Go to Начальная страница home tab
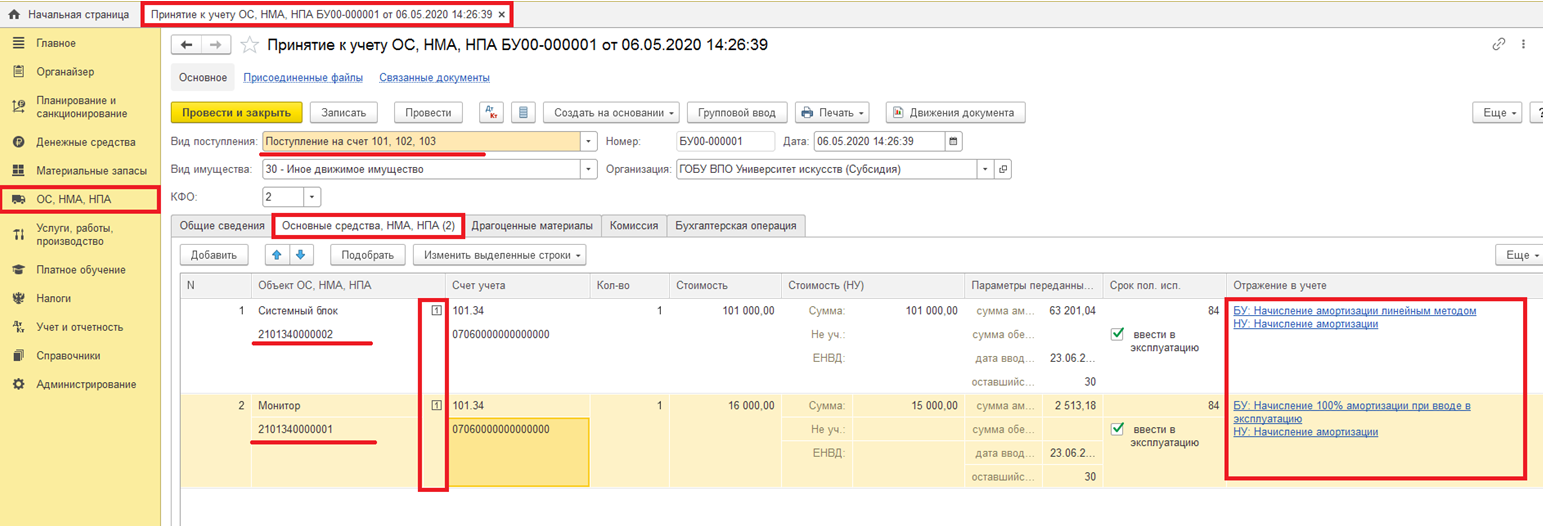Image resolution: width=1543 pixels, height=526 pixels. (x=69, y=14)
